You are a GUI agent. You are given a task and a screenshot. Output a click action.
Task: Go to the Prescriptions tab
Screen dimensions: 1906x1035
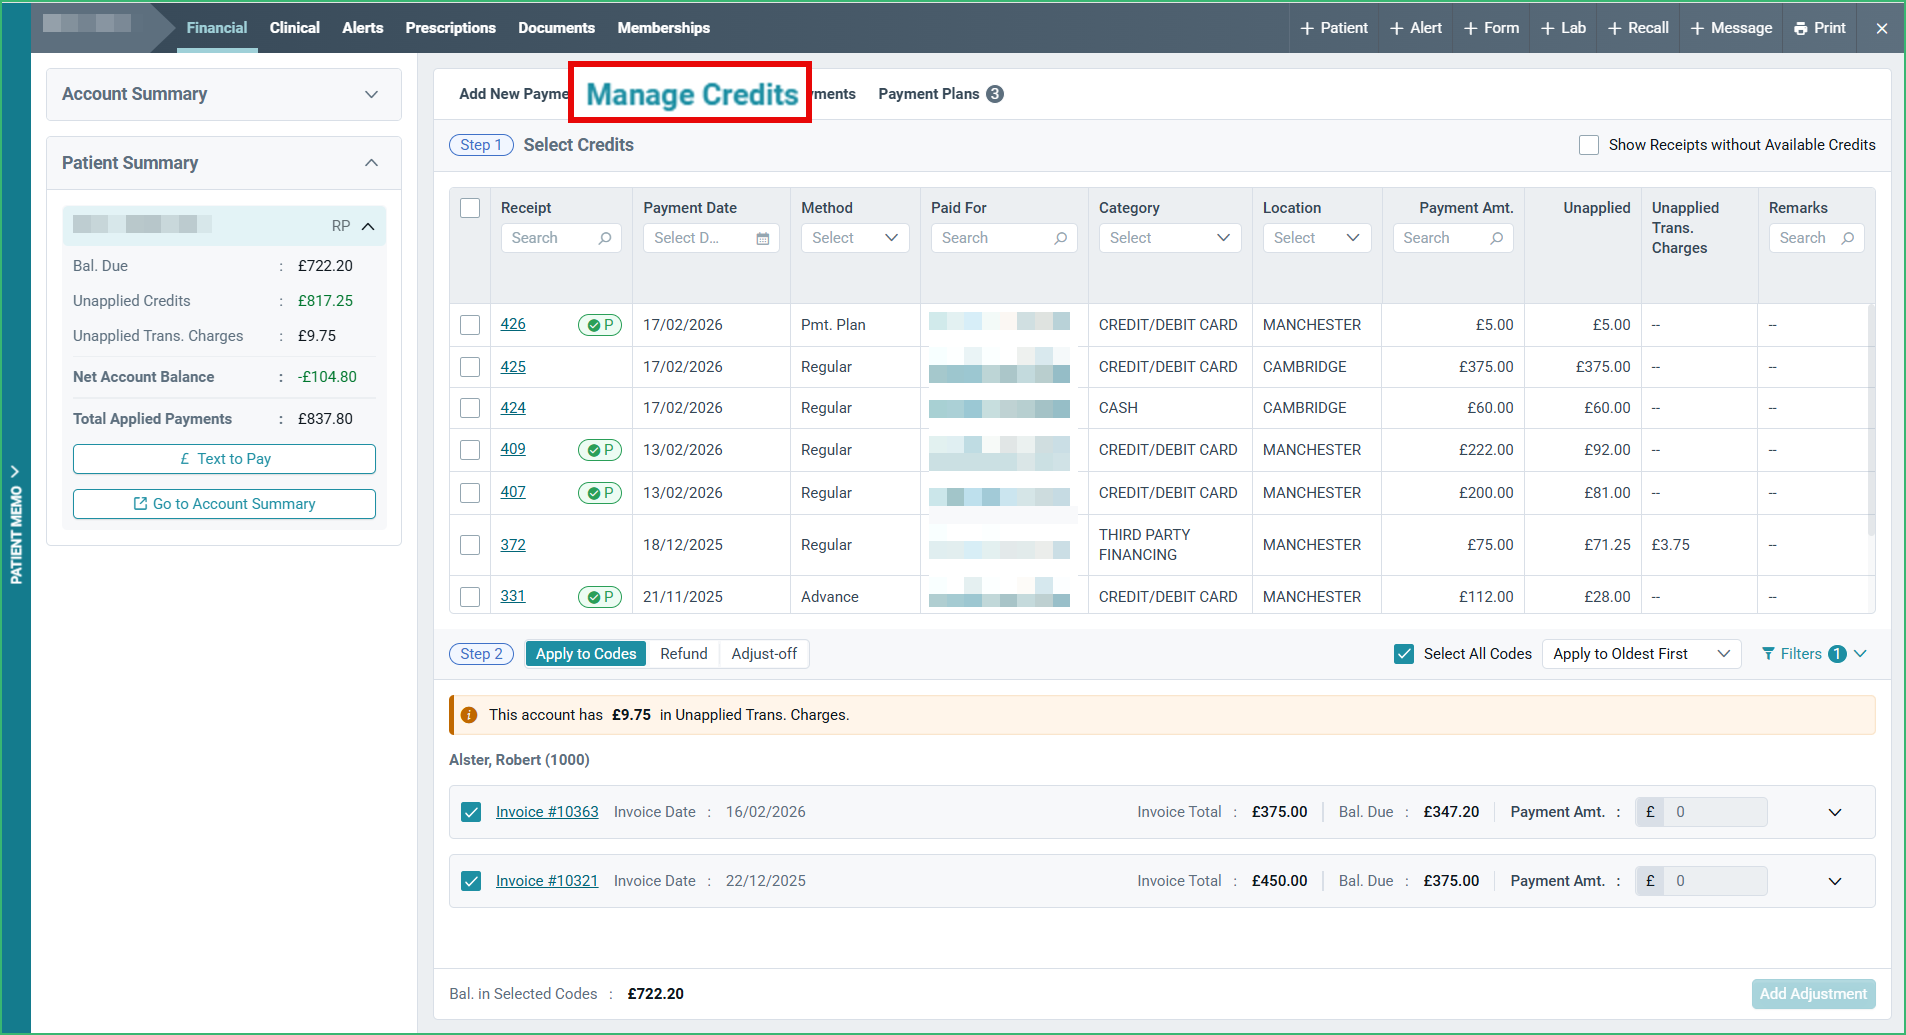tap(451, 28)
